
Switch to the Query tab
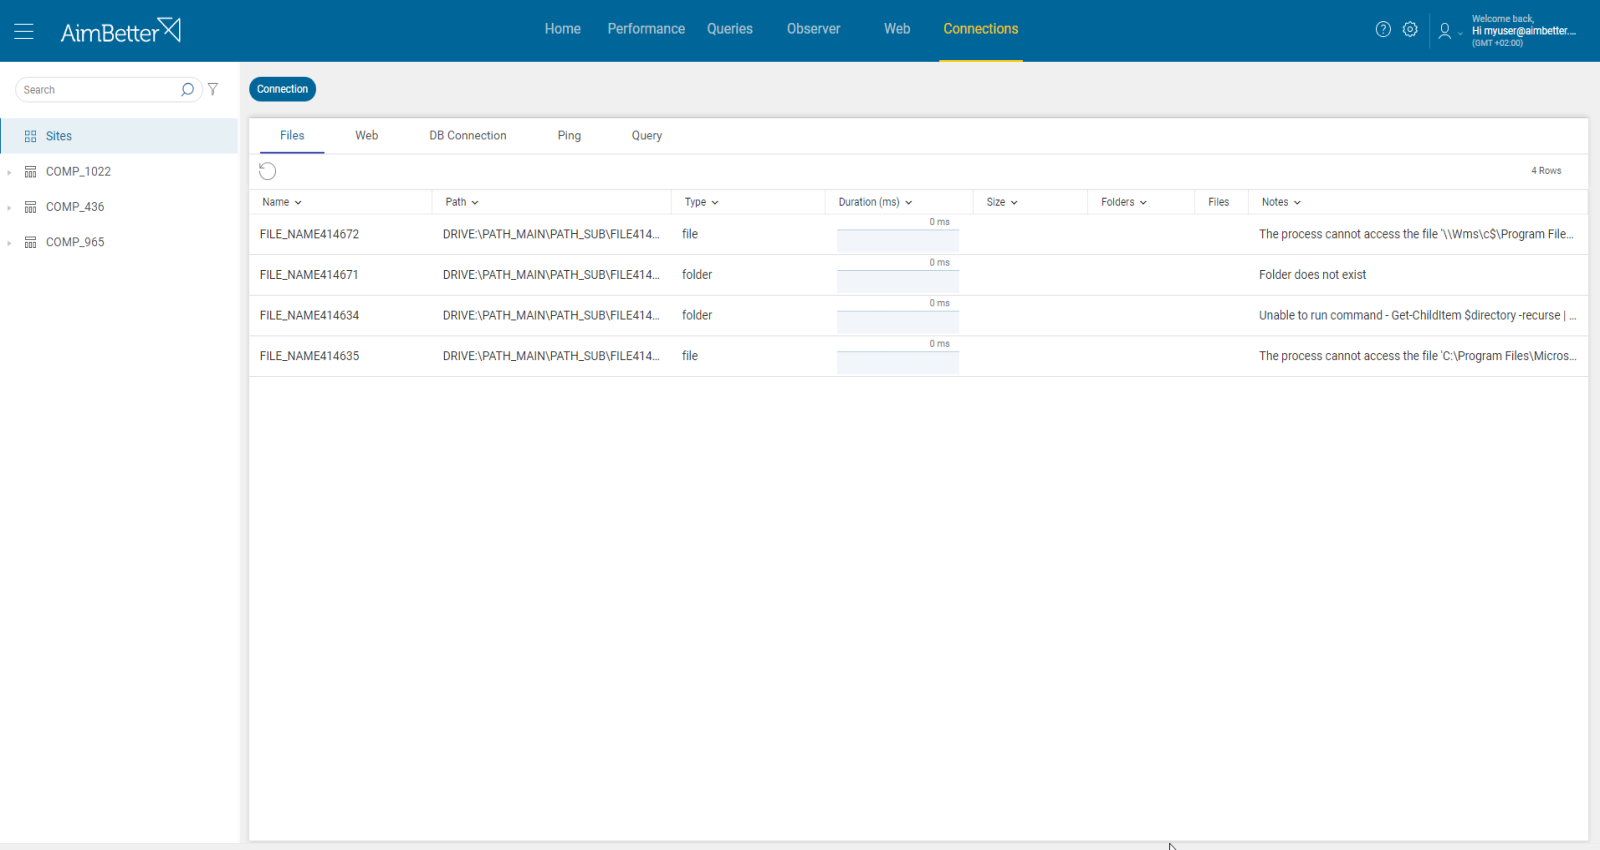(647, 136)
